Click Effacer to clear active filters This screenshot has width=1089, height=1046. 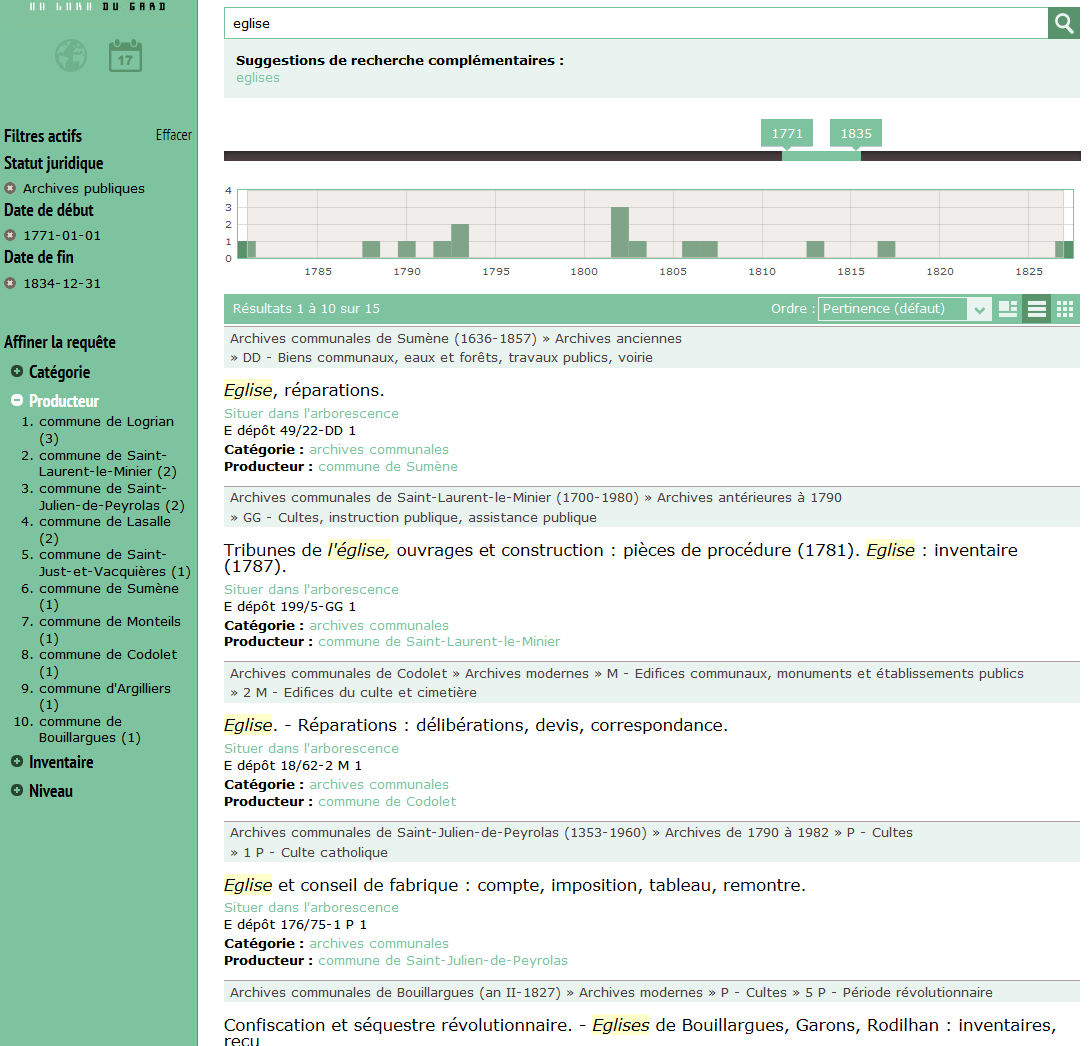coord(173,135)
